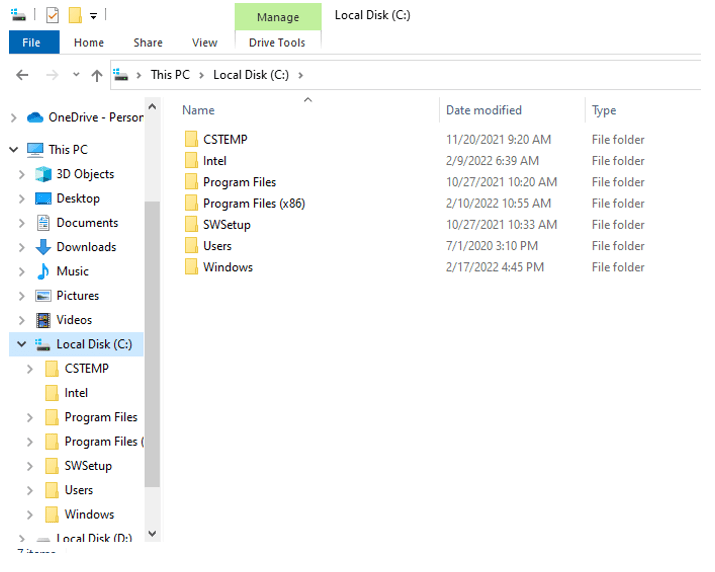Viewport: 715px width, 572px height.
Task: Click the Up one level arrow
Action: click(x=96, y=75)
